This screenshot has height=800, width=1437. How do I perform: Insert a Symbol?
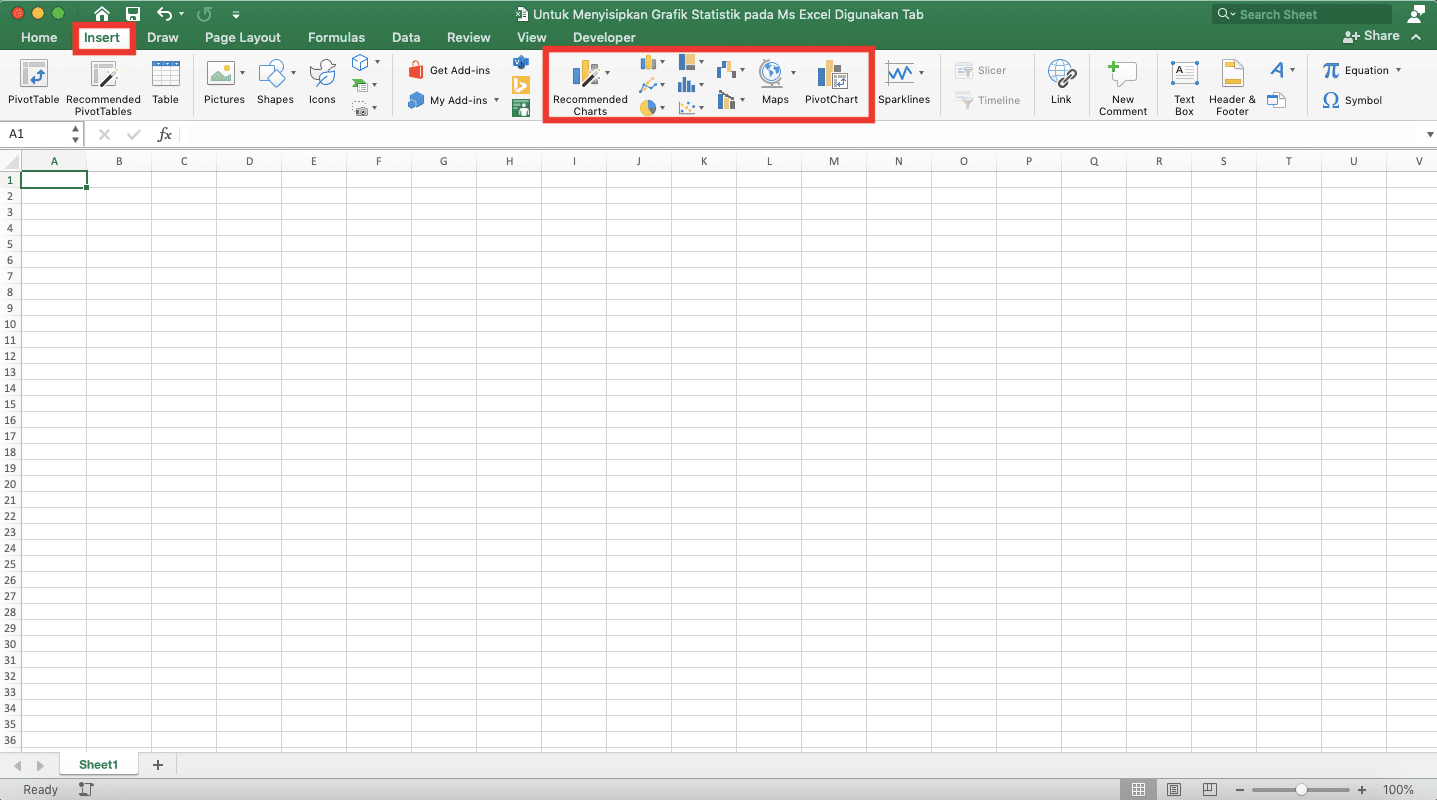point(1352,100)
